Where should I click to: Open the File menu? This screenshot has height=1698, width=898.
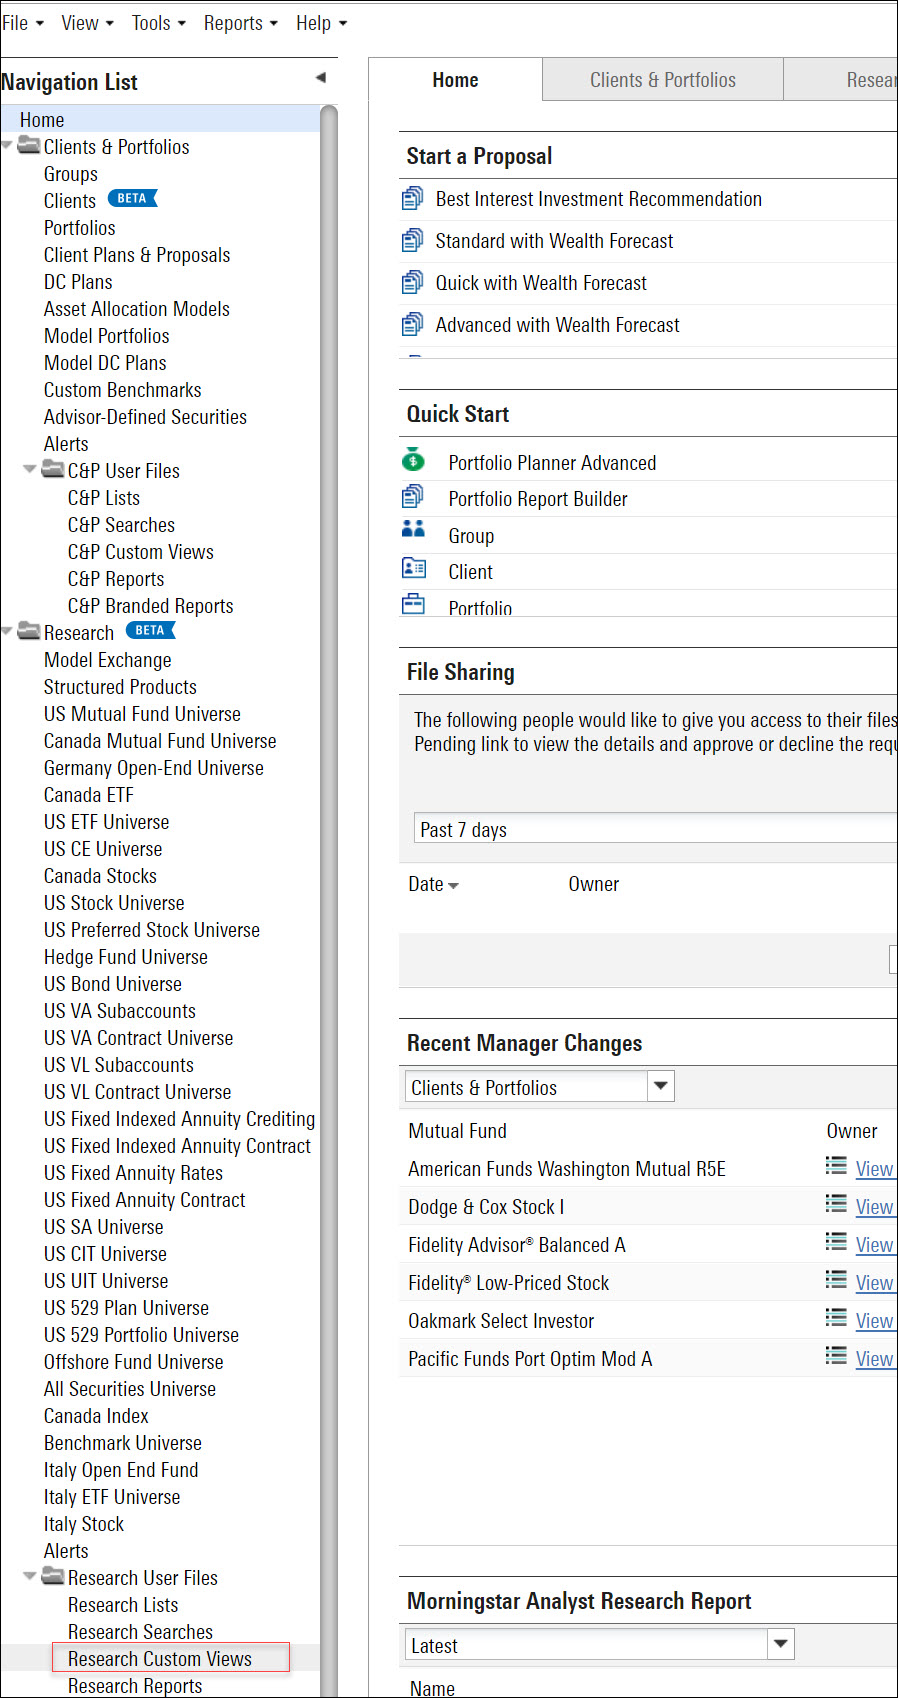pos(22,23)
